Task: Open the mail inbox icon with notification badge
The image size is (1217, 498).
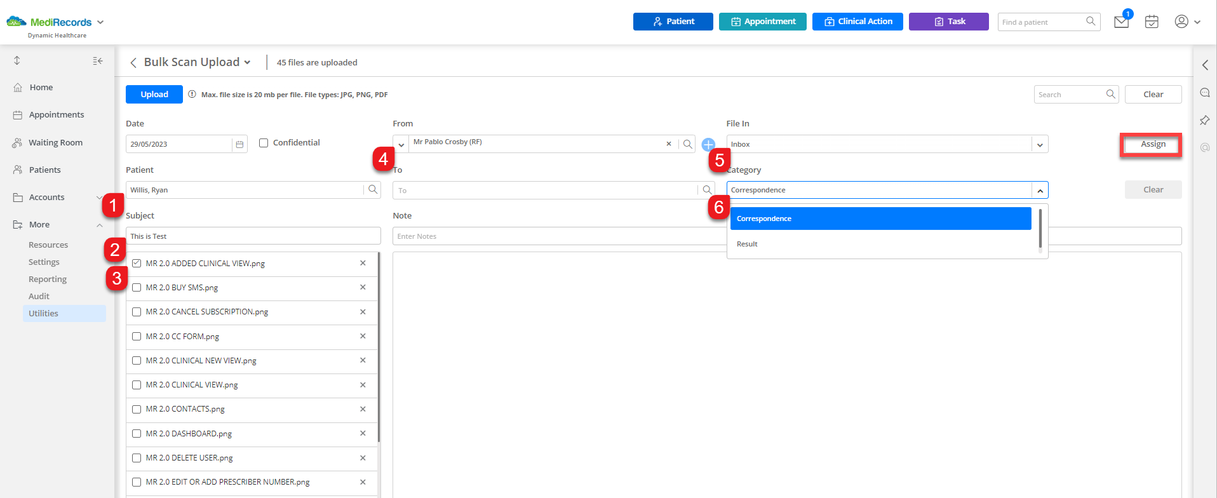Action: click(x=1122, y=21)
